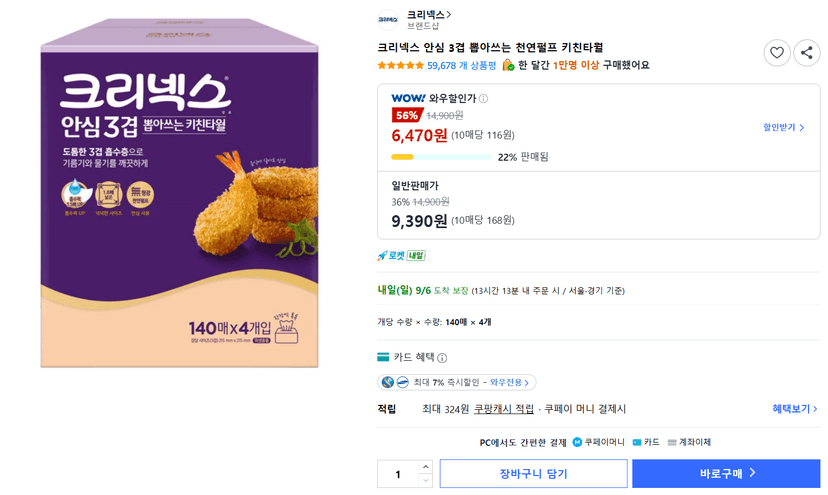Click the share icon
The image size is (828, 495).
coord(806,53)
